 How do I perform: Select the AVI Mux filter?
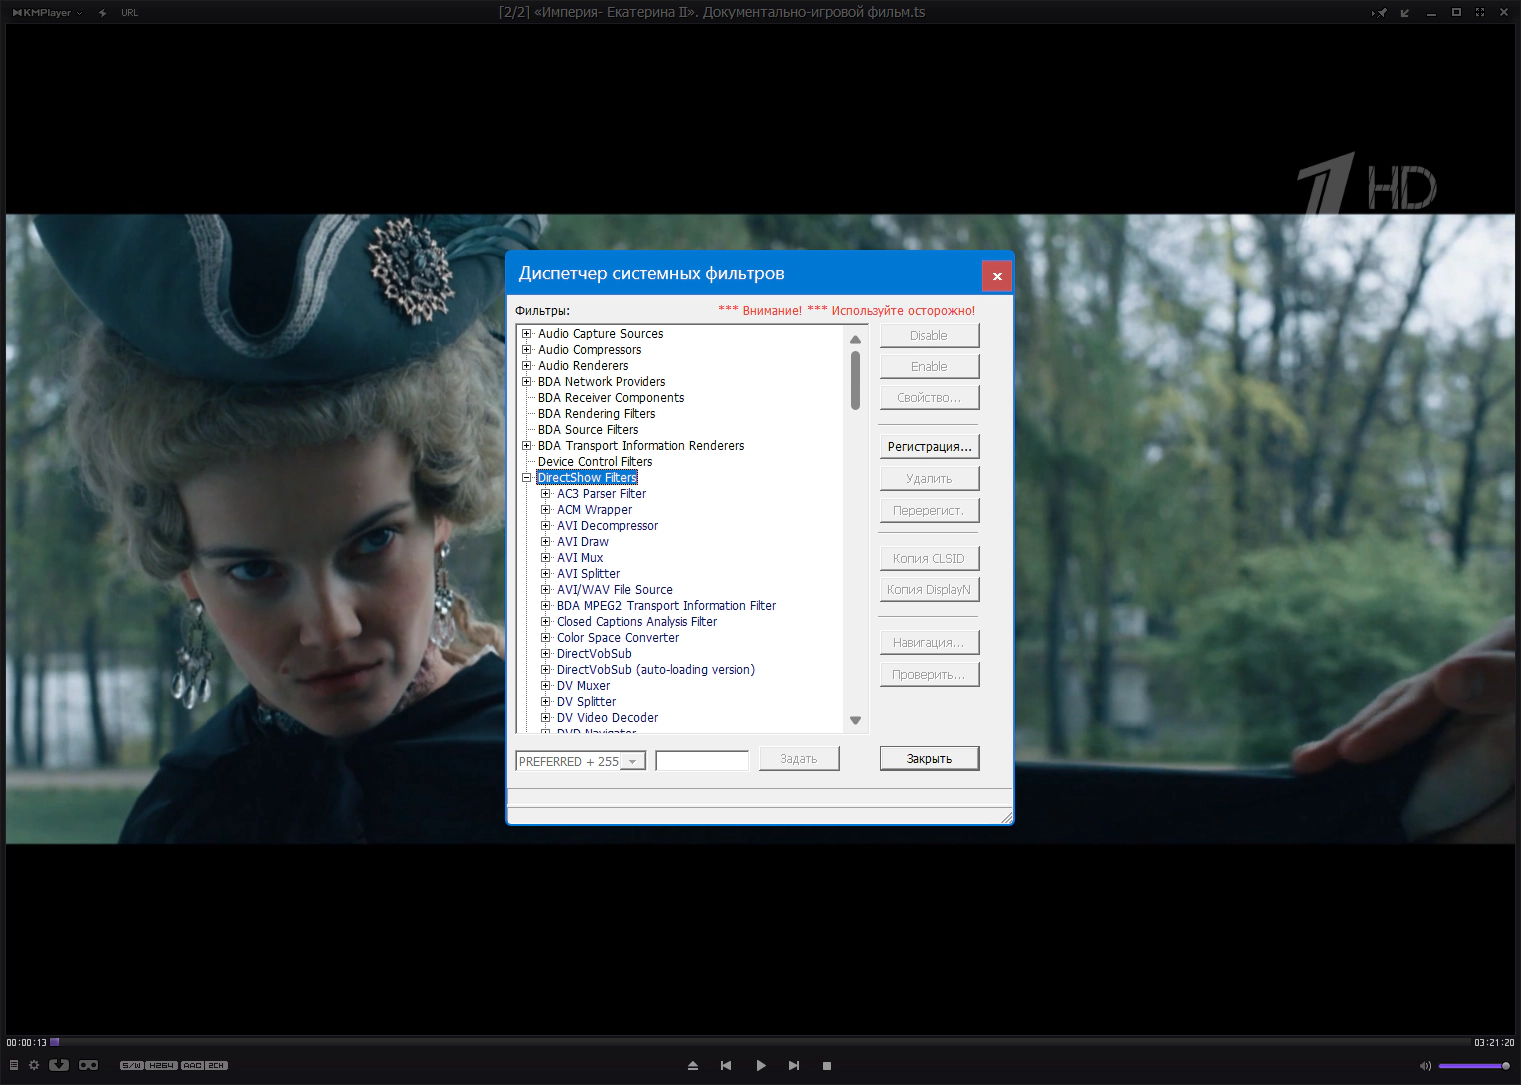(x=580, y=558)
